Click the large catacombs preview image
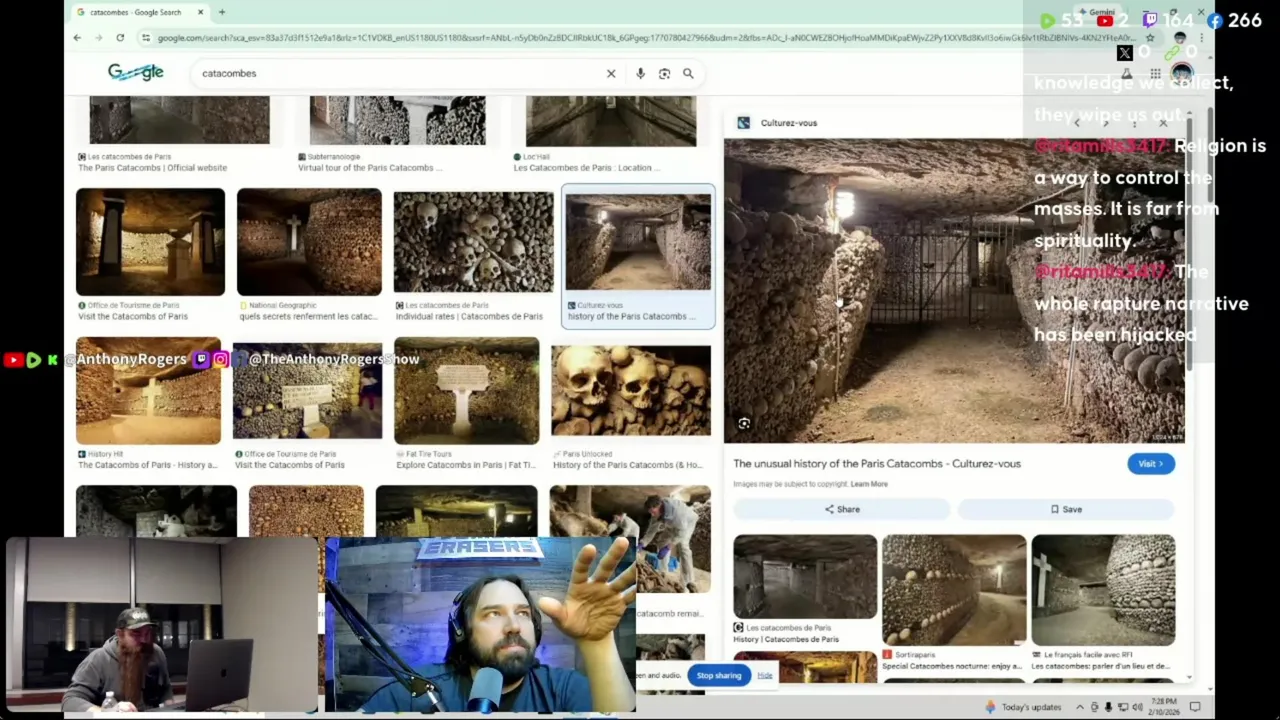Image resolution: width=1280 pixels, height=720 pixels. 954,290
